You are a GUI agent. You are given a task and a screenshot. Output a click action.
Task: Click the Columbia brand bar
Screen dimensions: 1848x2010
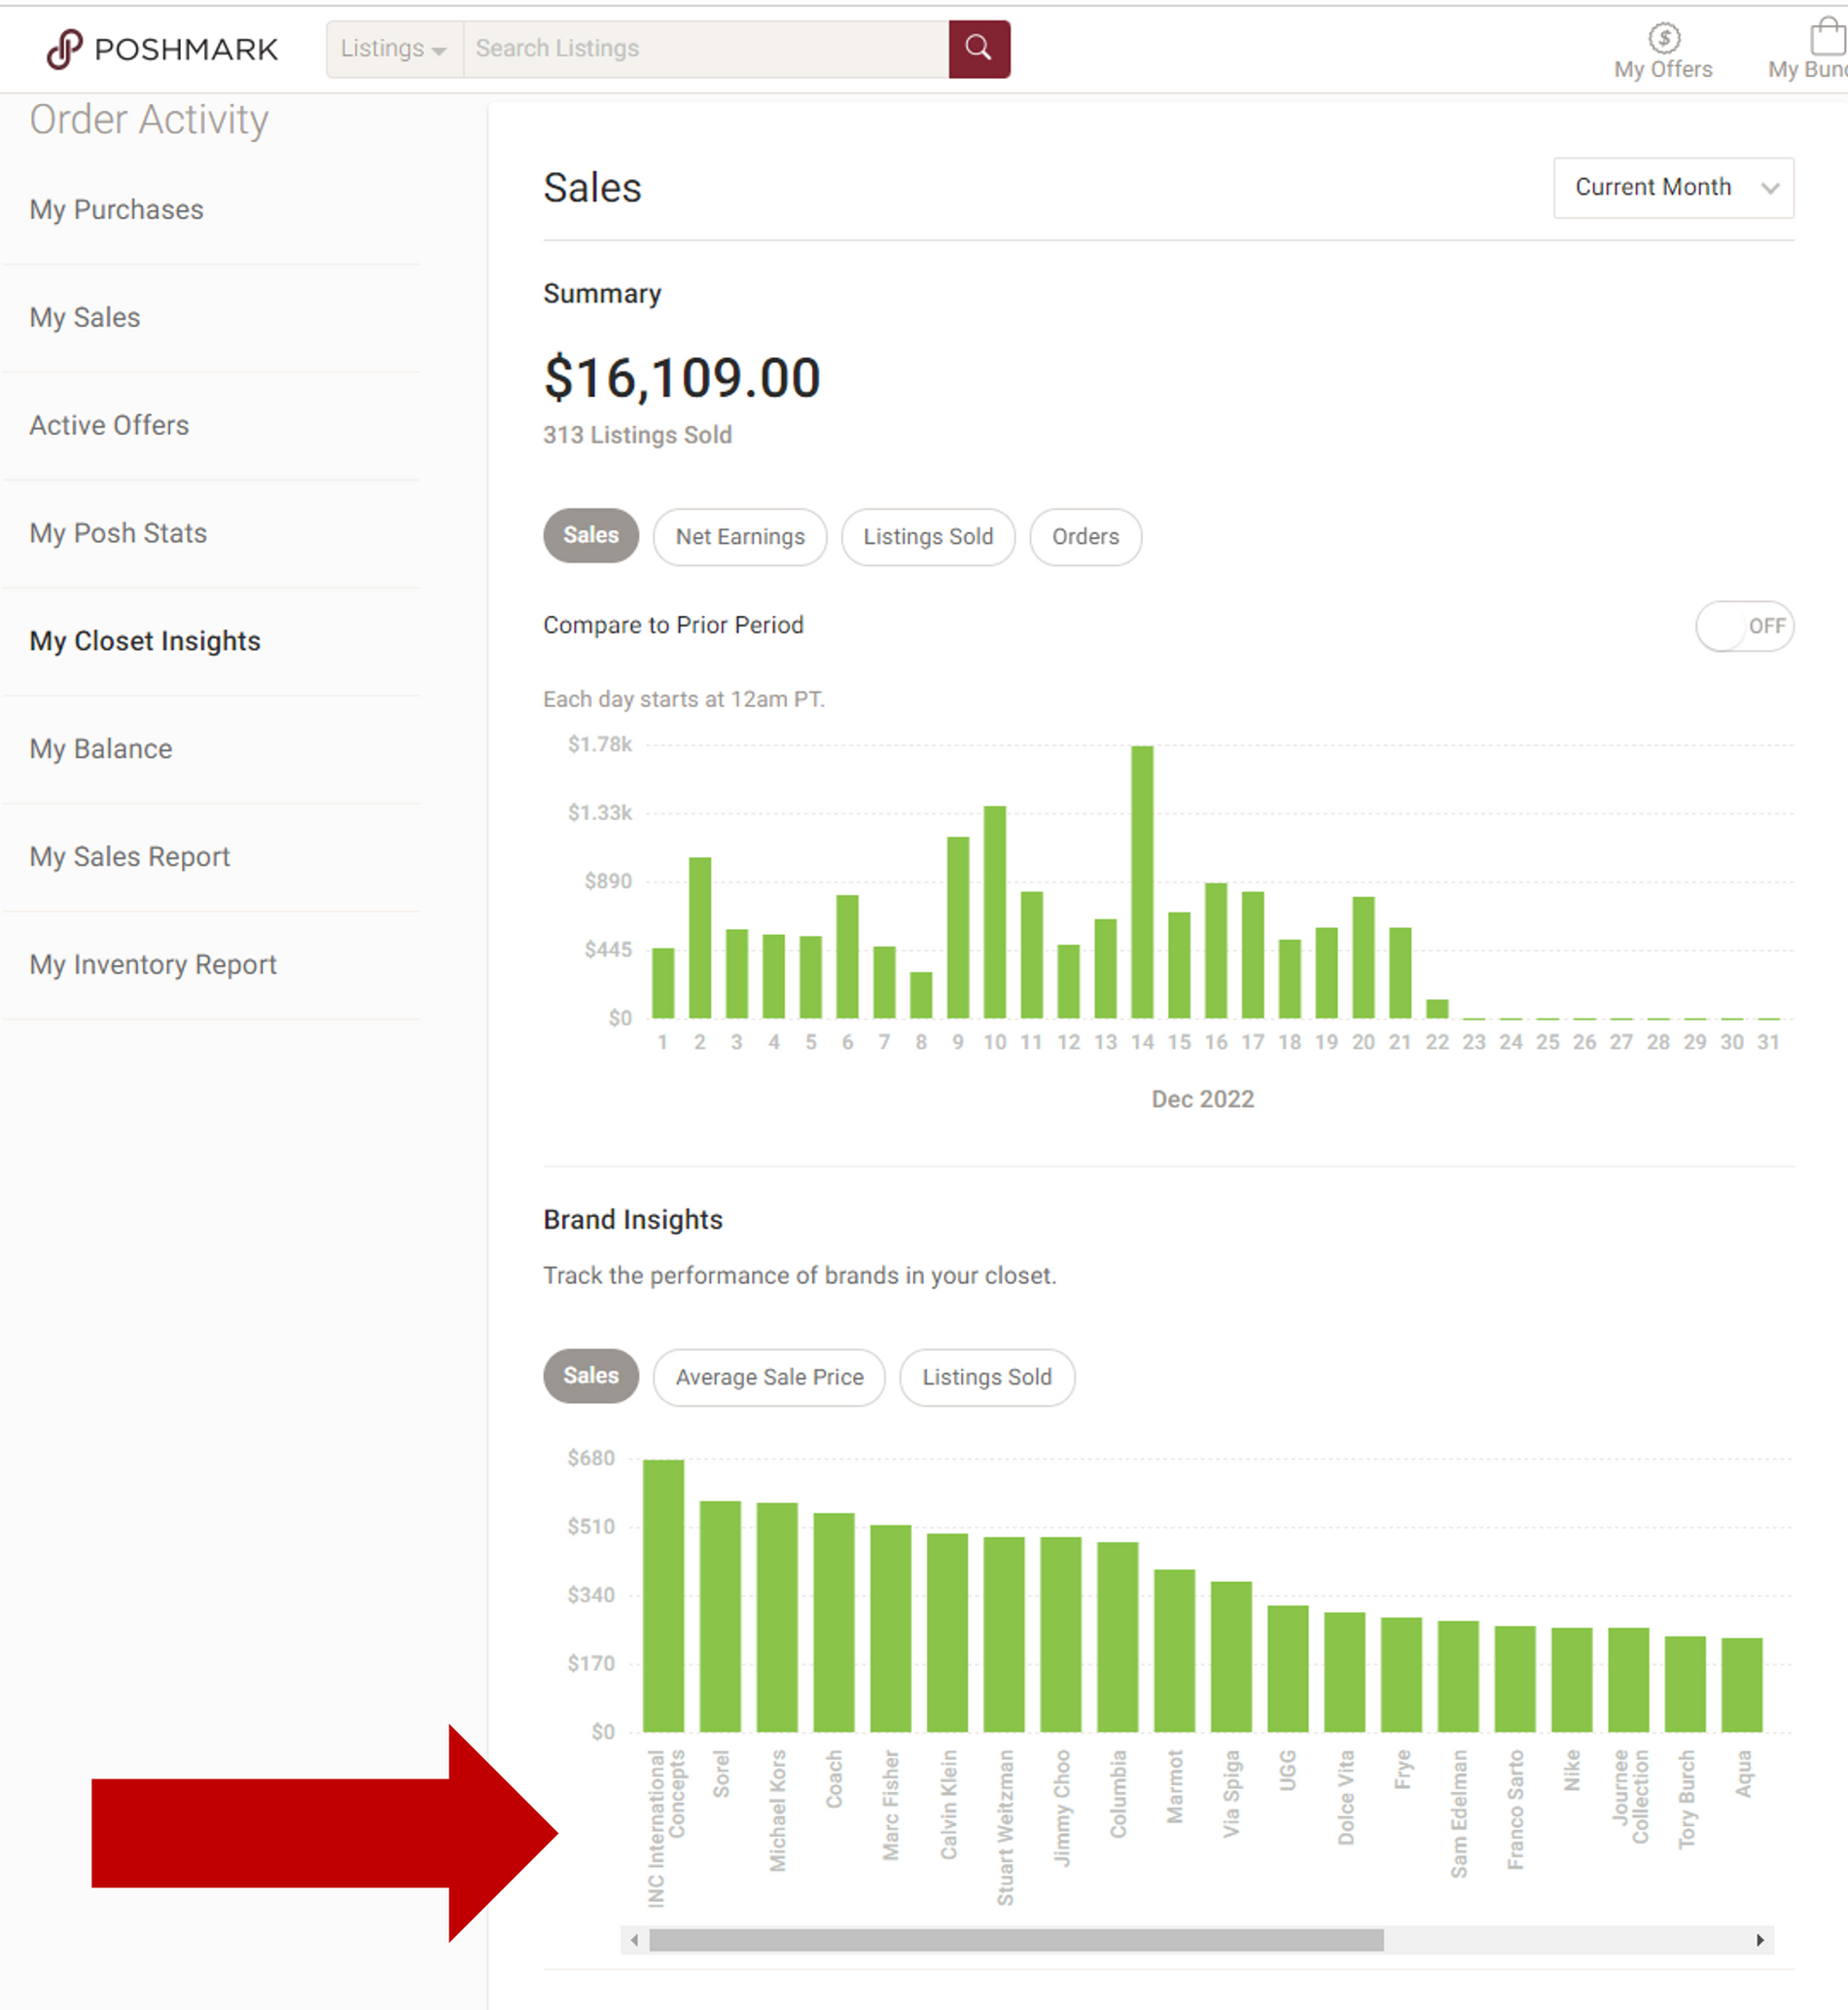(1117, 1637)
